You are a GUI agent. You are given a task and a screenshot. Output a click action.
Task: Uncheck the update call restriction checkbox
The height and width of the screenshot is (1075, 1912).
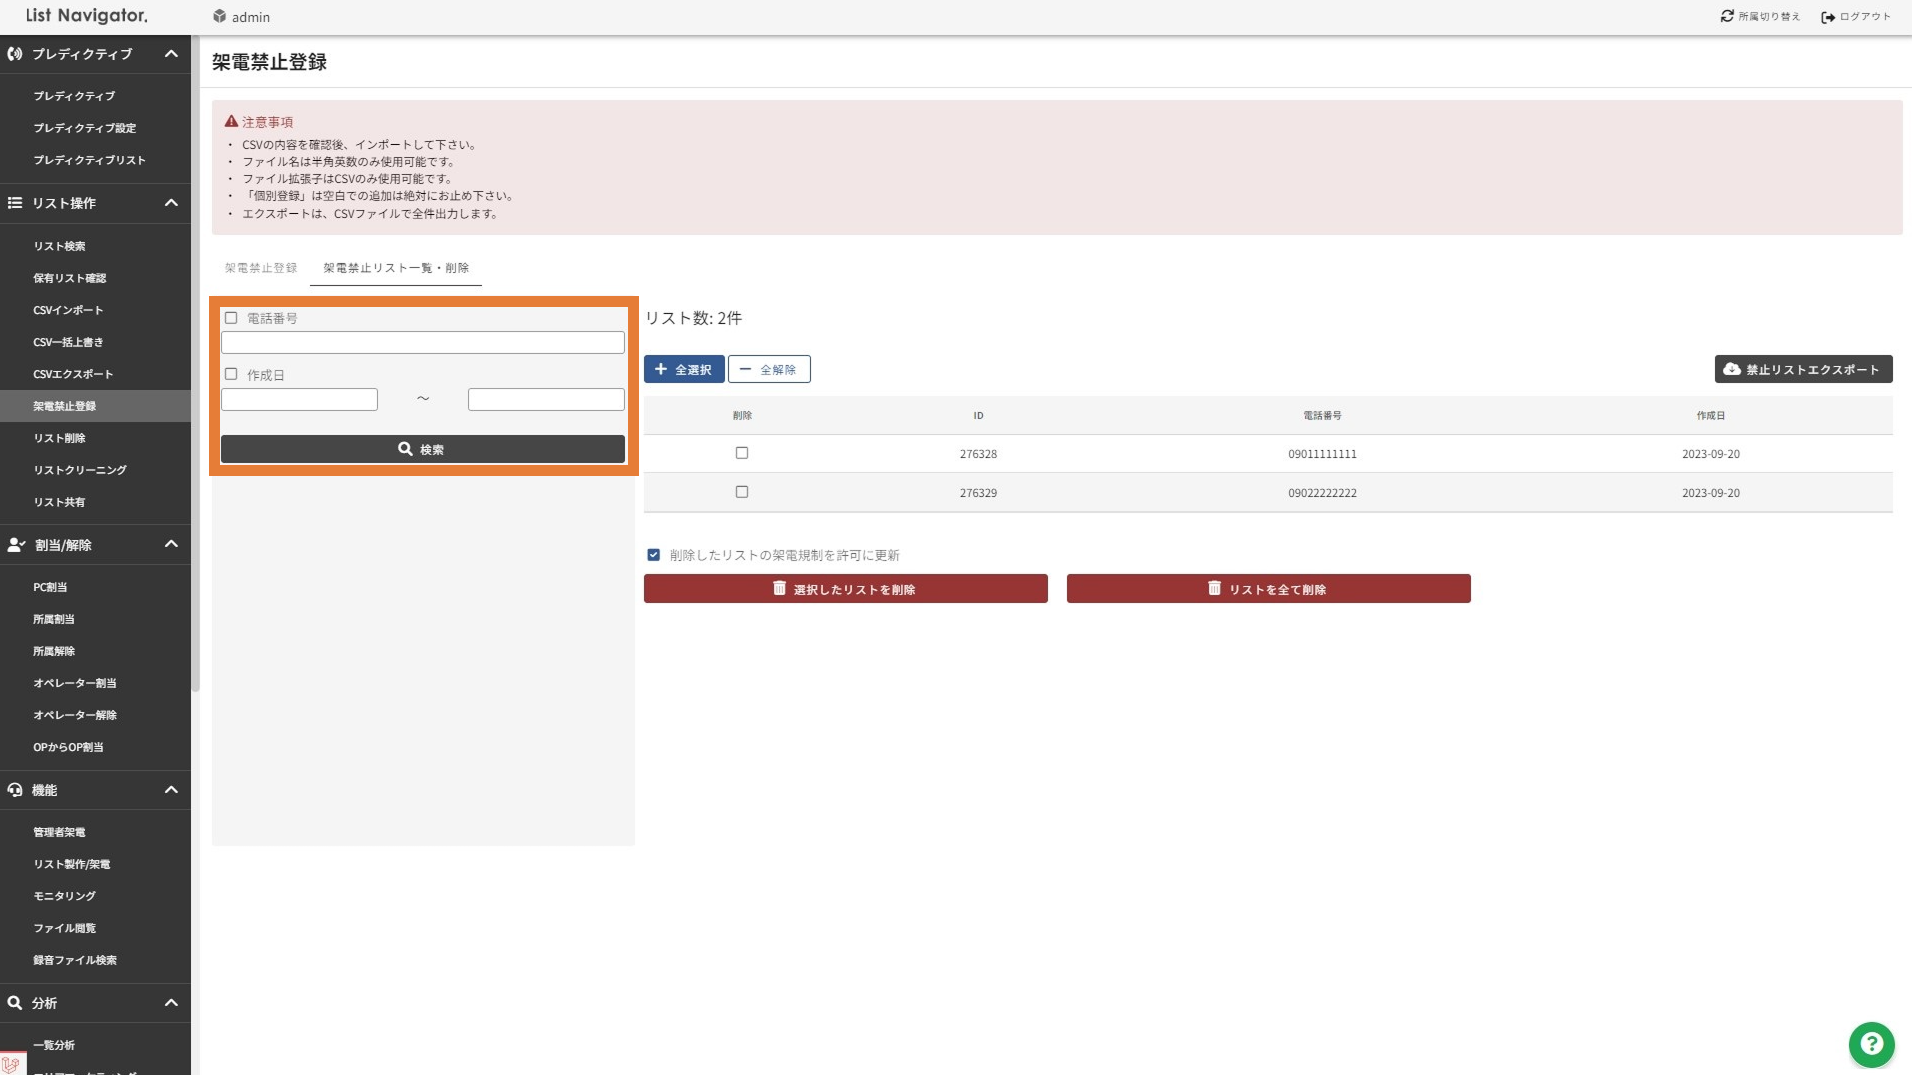coord(653,555)
